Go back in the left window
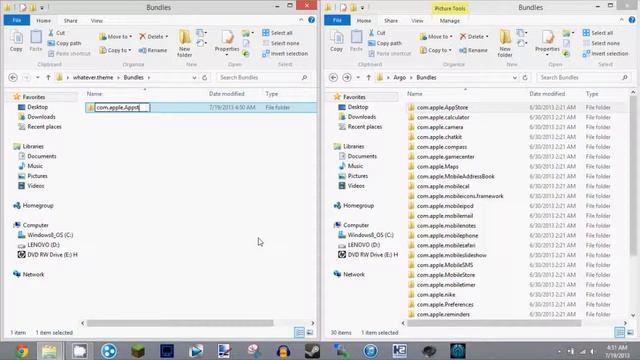The image size is (640, 360). point(13,77)
